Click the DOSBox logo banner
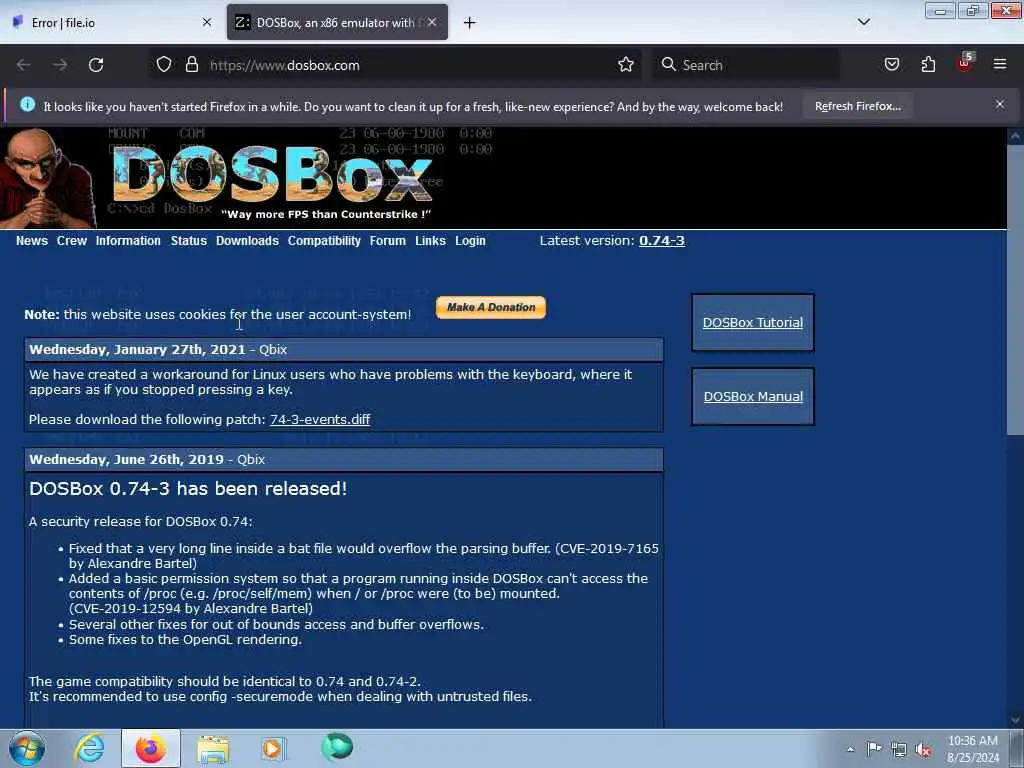Viewport: 1024px width, 768px height. (272, 176)
